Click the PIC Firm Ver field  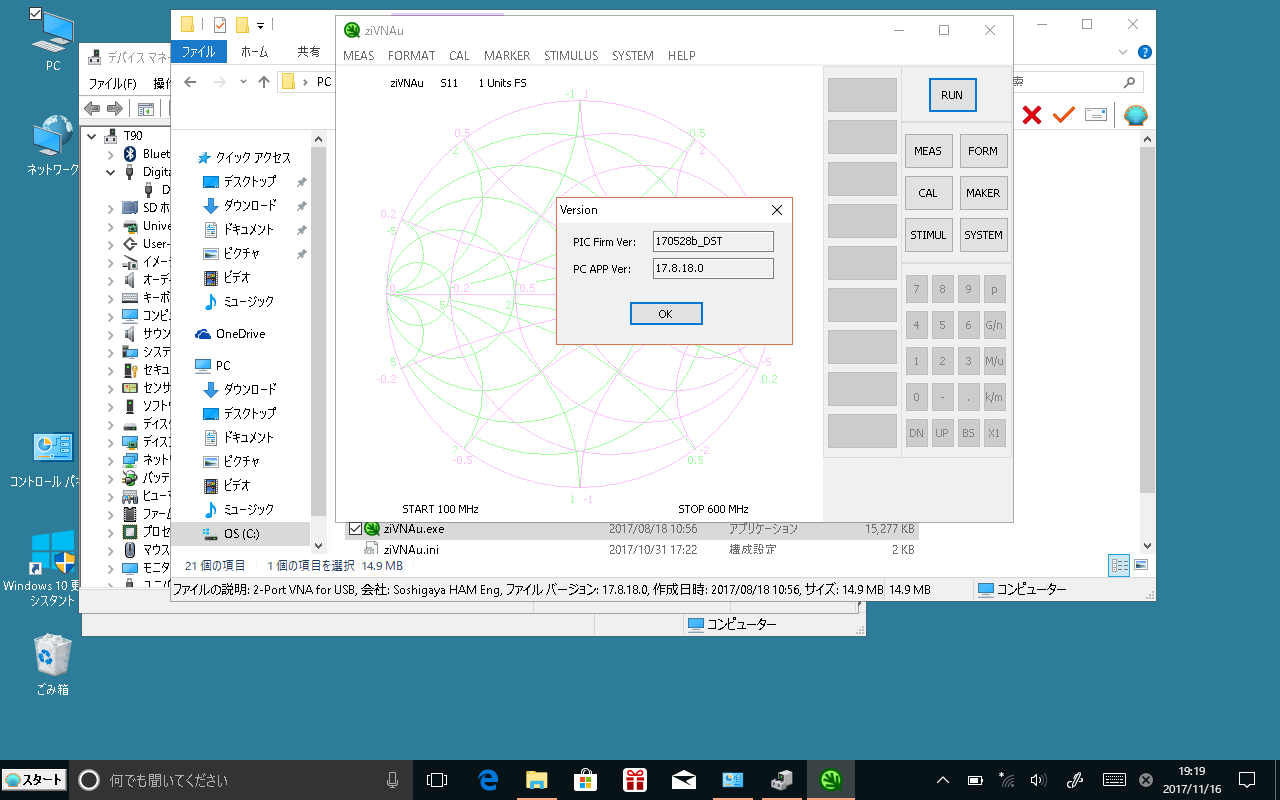[x=713, y=241]
